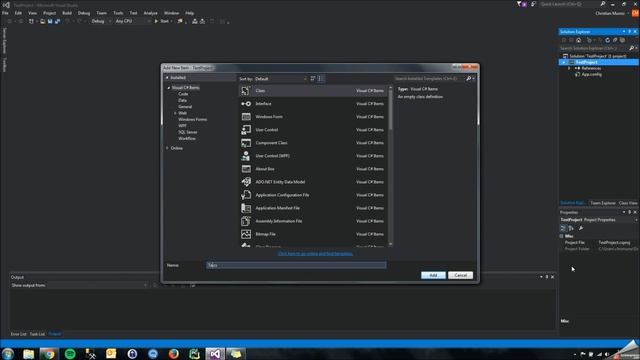The height and width of the screenshot is (360, 640).
Task: Collapse the Installed templates section
Action: (167, 78)
